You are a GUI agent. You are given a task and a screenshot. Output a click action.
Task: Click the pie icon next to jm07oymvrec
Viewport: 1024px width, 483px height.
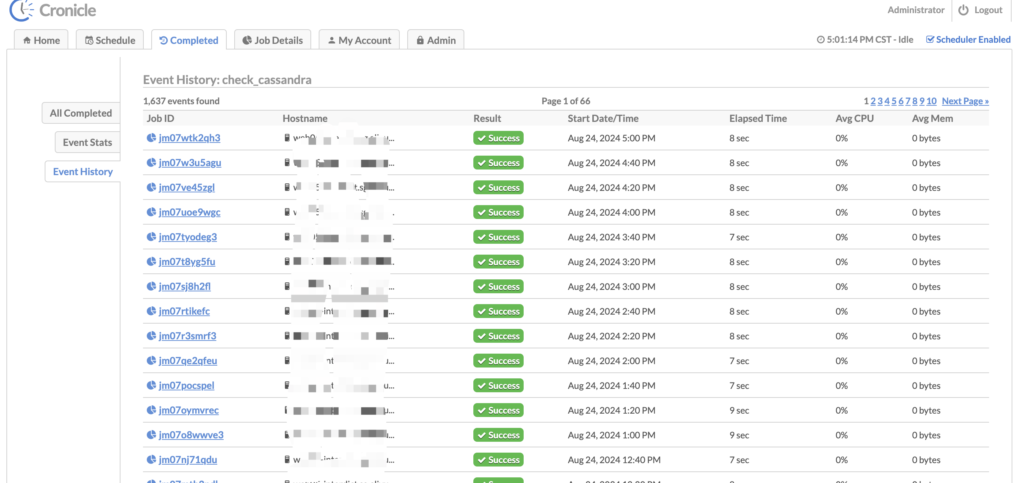coord(151,411)
